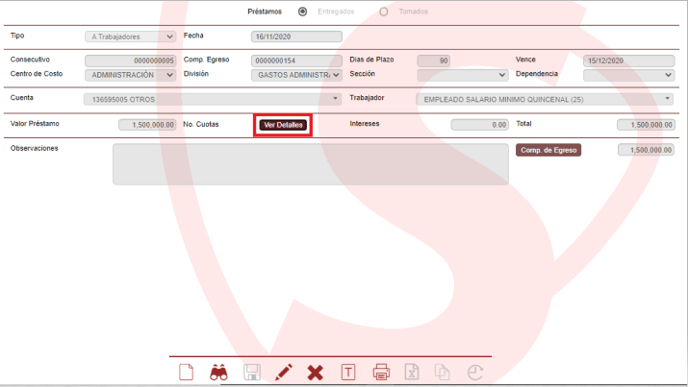Click the floppy disk save icon
The height and width of the screenshot is (387, 688).
click(x=252, y=372)
